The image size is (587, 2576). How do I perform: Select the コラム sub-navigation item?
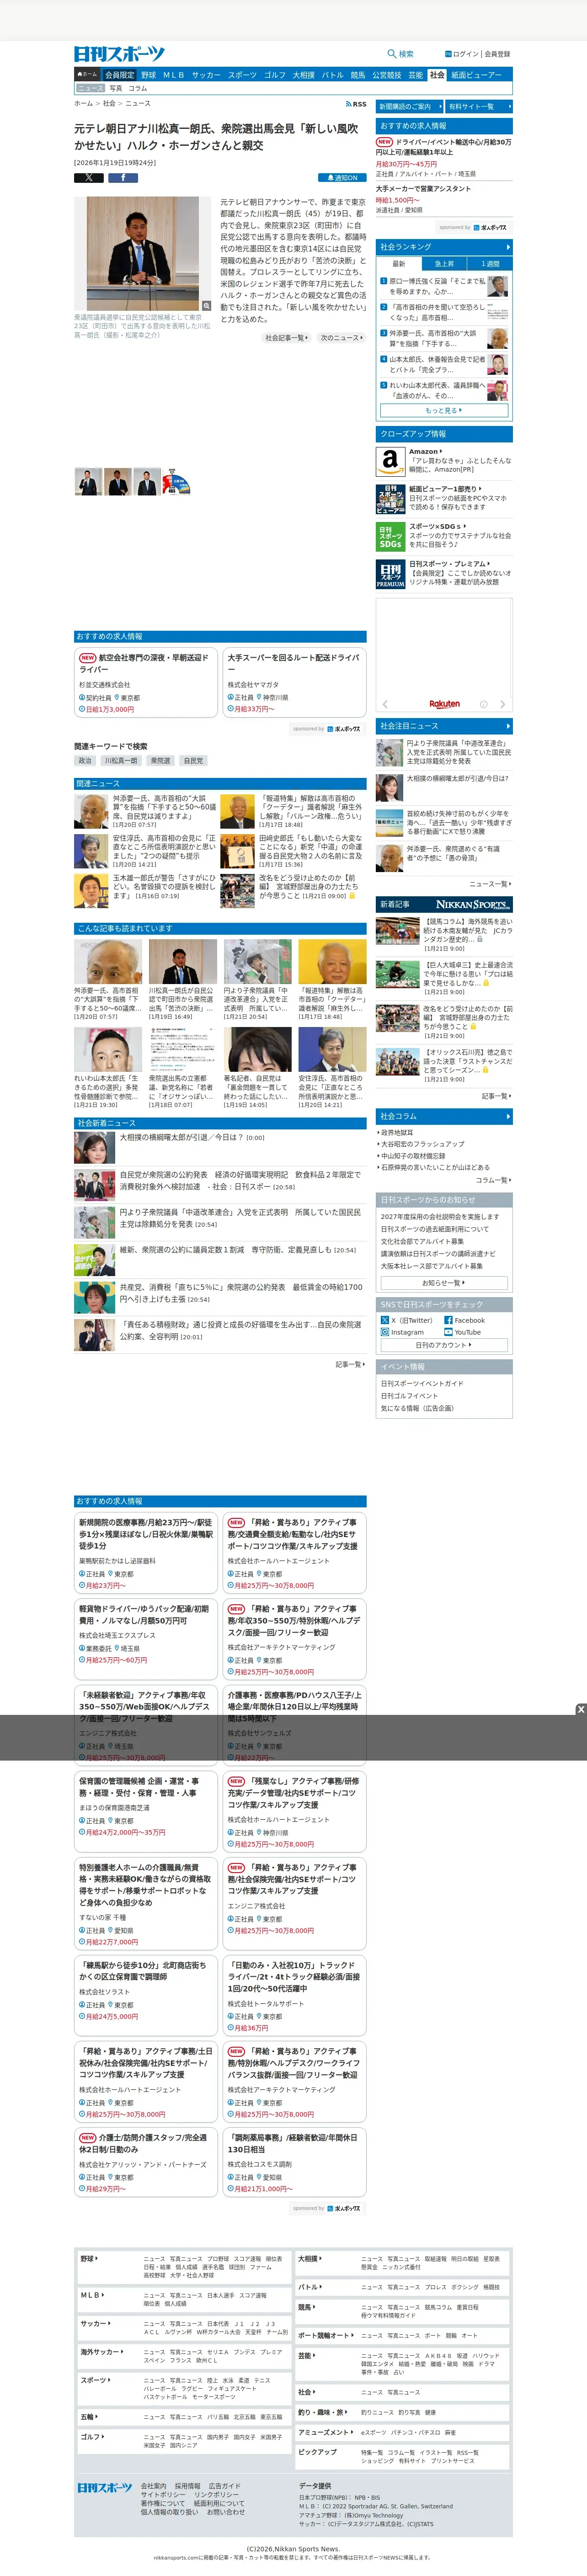[138, 88]
